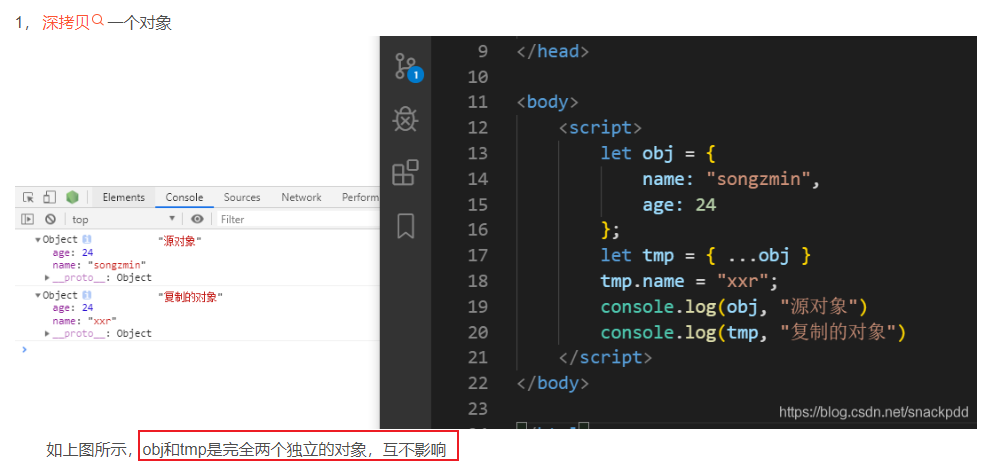This screenshot has width=996, height=461.
Task: Click line number 20 in the editor
Action: pyautogui.click(x=477, y=332)
